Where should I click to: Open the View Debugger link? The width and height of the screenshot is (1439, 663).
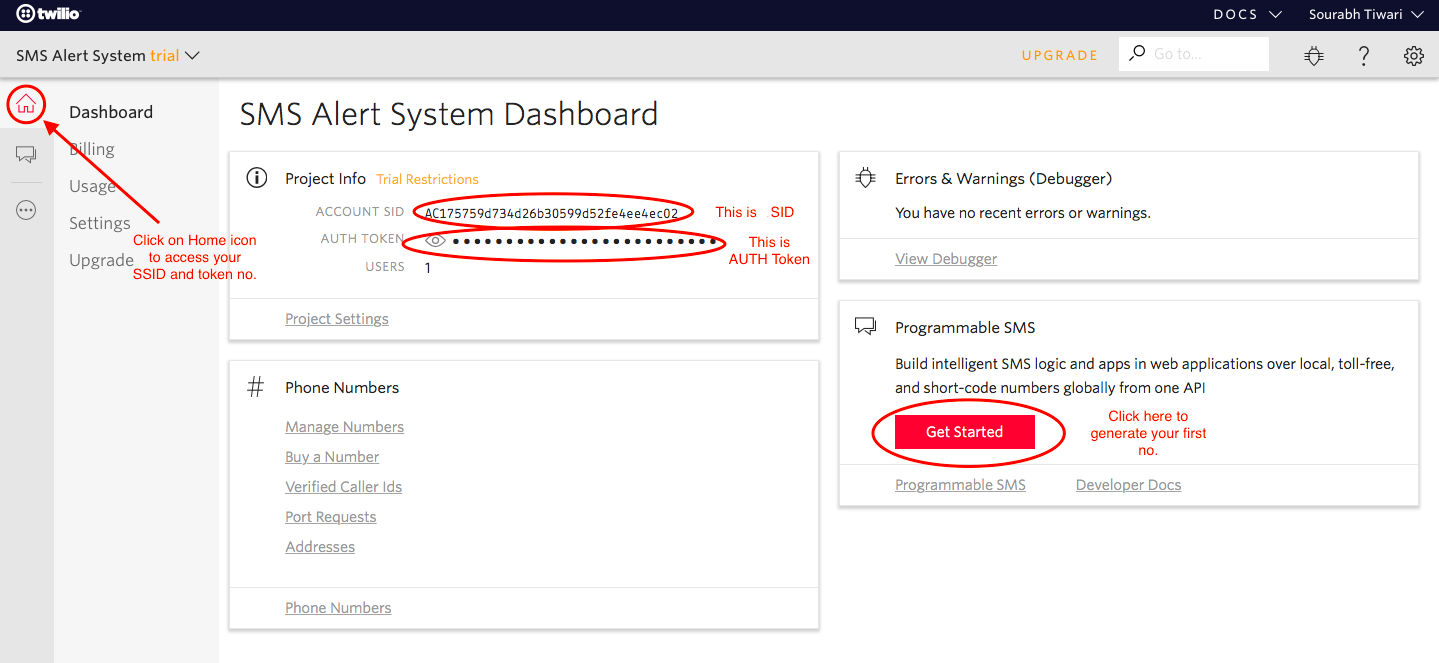[x=946, y=259]
